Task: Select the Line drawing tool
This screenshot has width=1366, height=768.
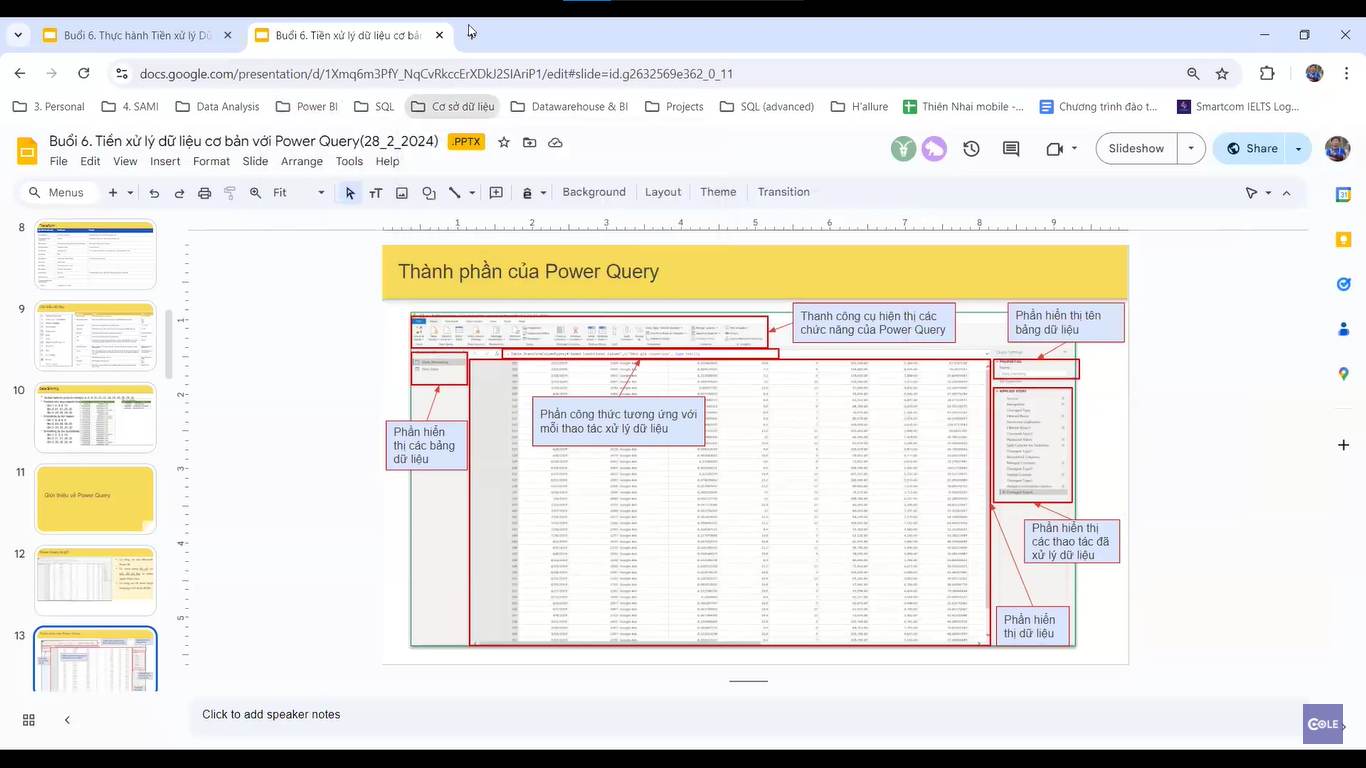Action: [x=454, y=193]
